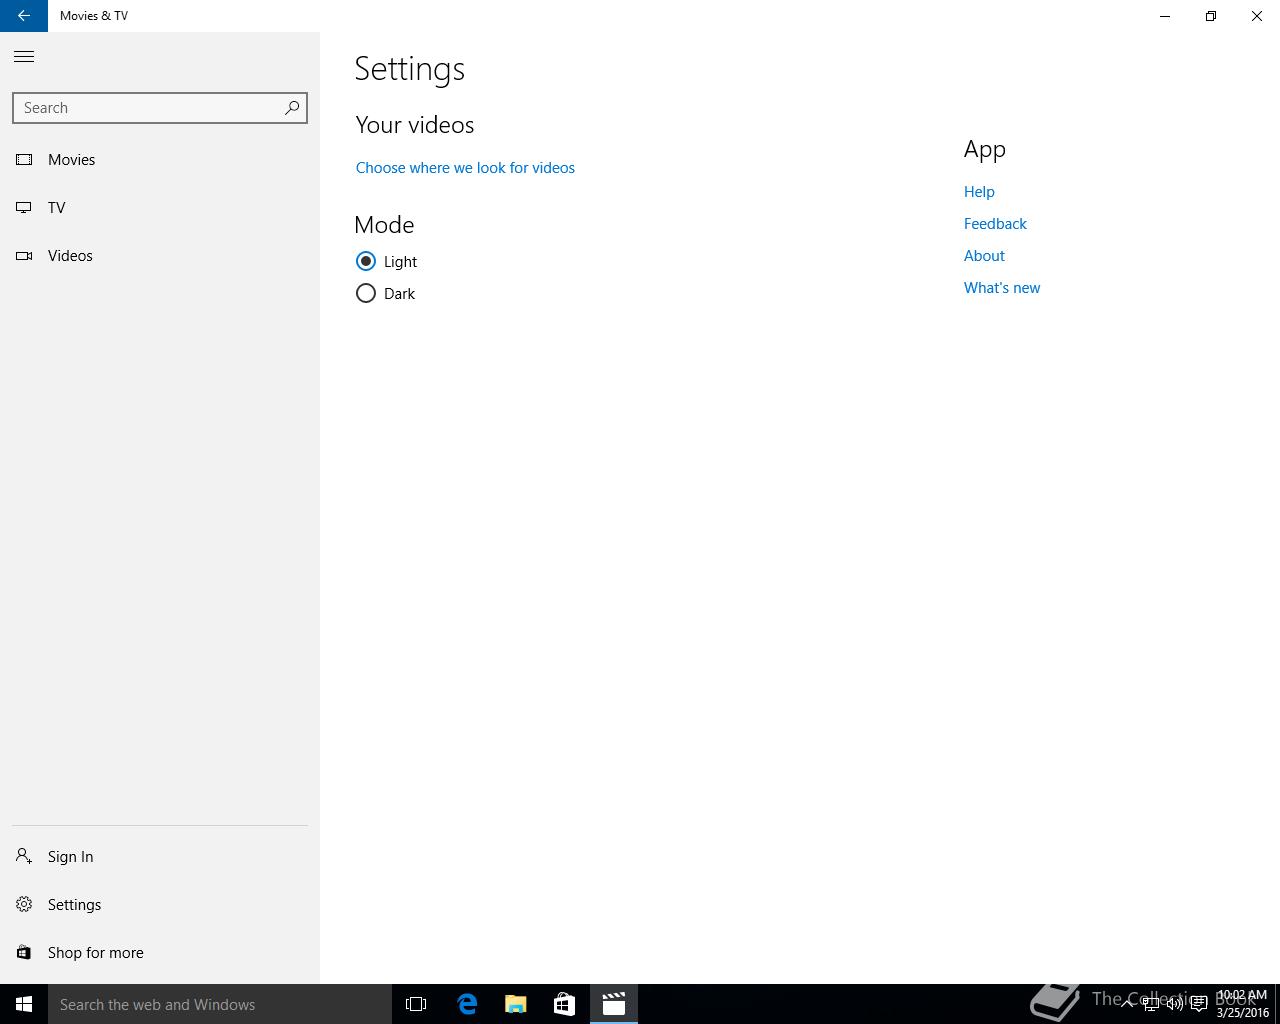Open the Feedback link
The width and height of the screenshot is (1280, 1024).
pyautogui.click(x=995, y=224)
